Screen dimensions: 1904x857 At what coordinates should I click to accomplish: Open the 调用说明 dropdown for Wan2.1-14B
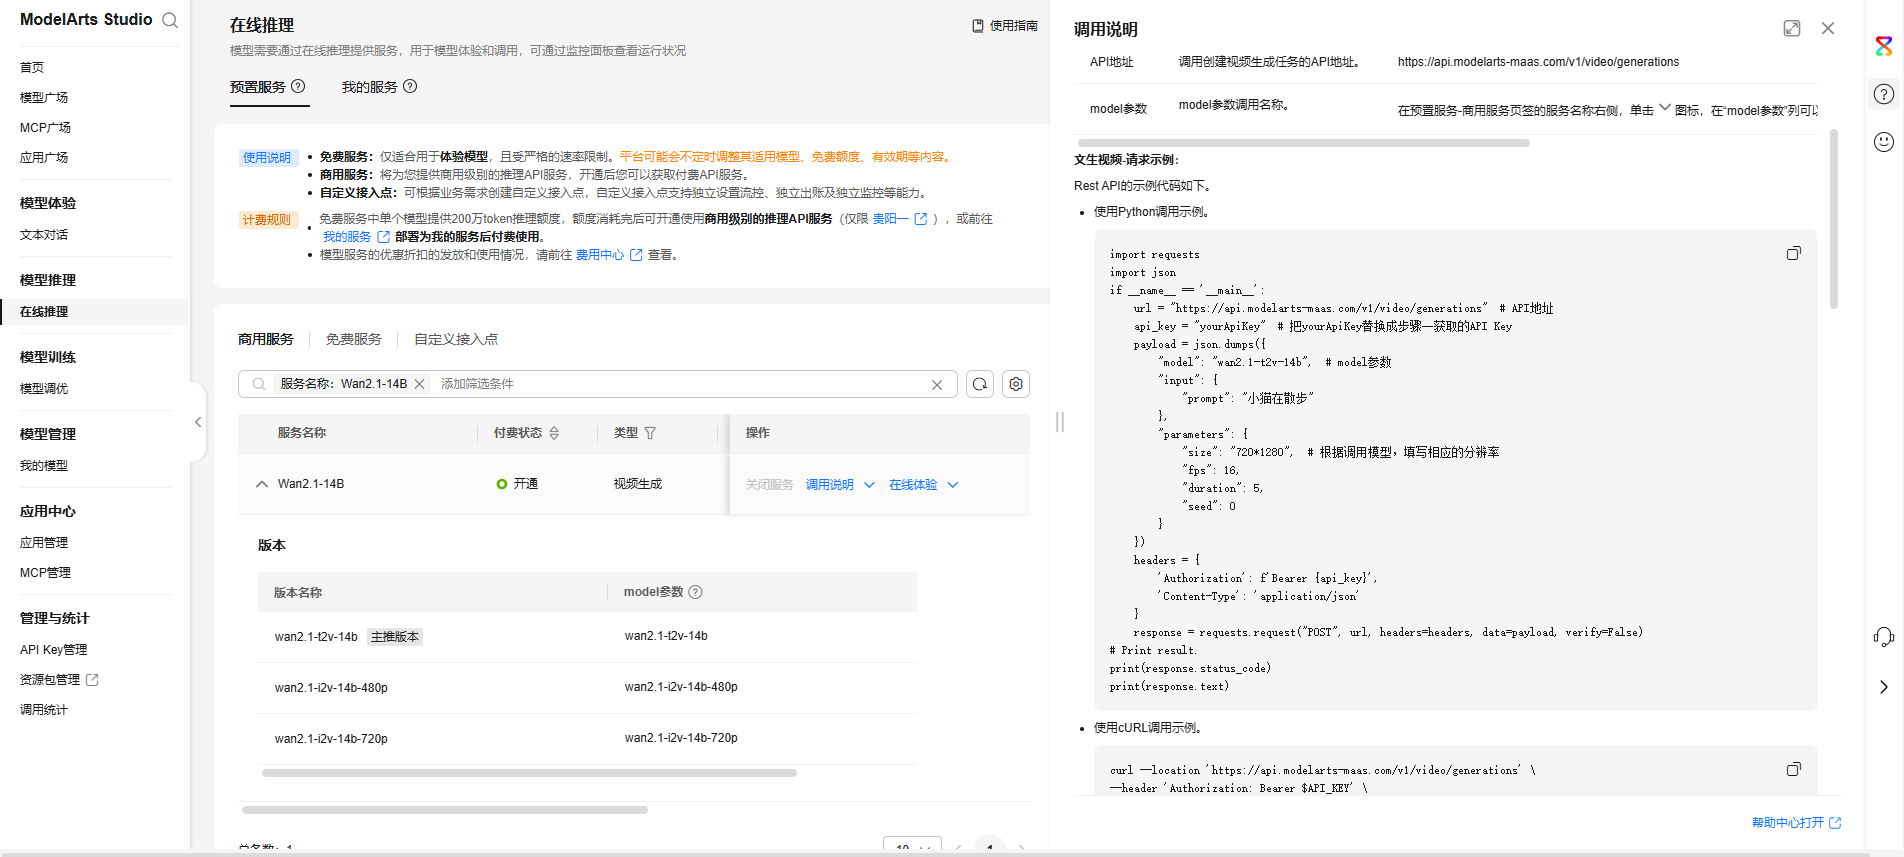tap(840, 485)
